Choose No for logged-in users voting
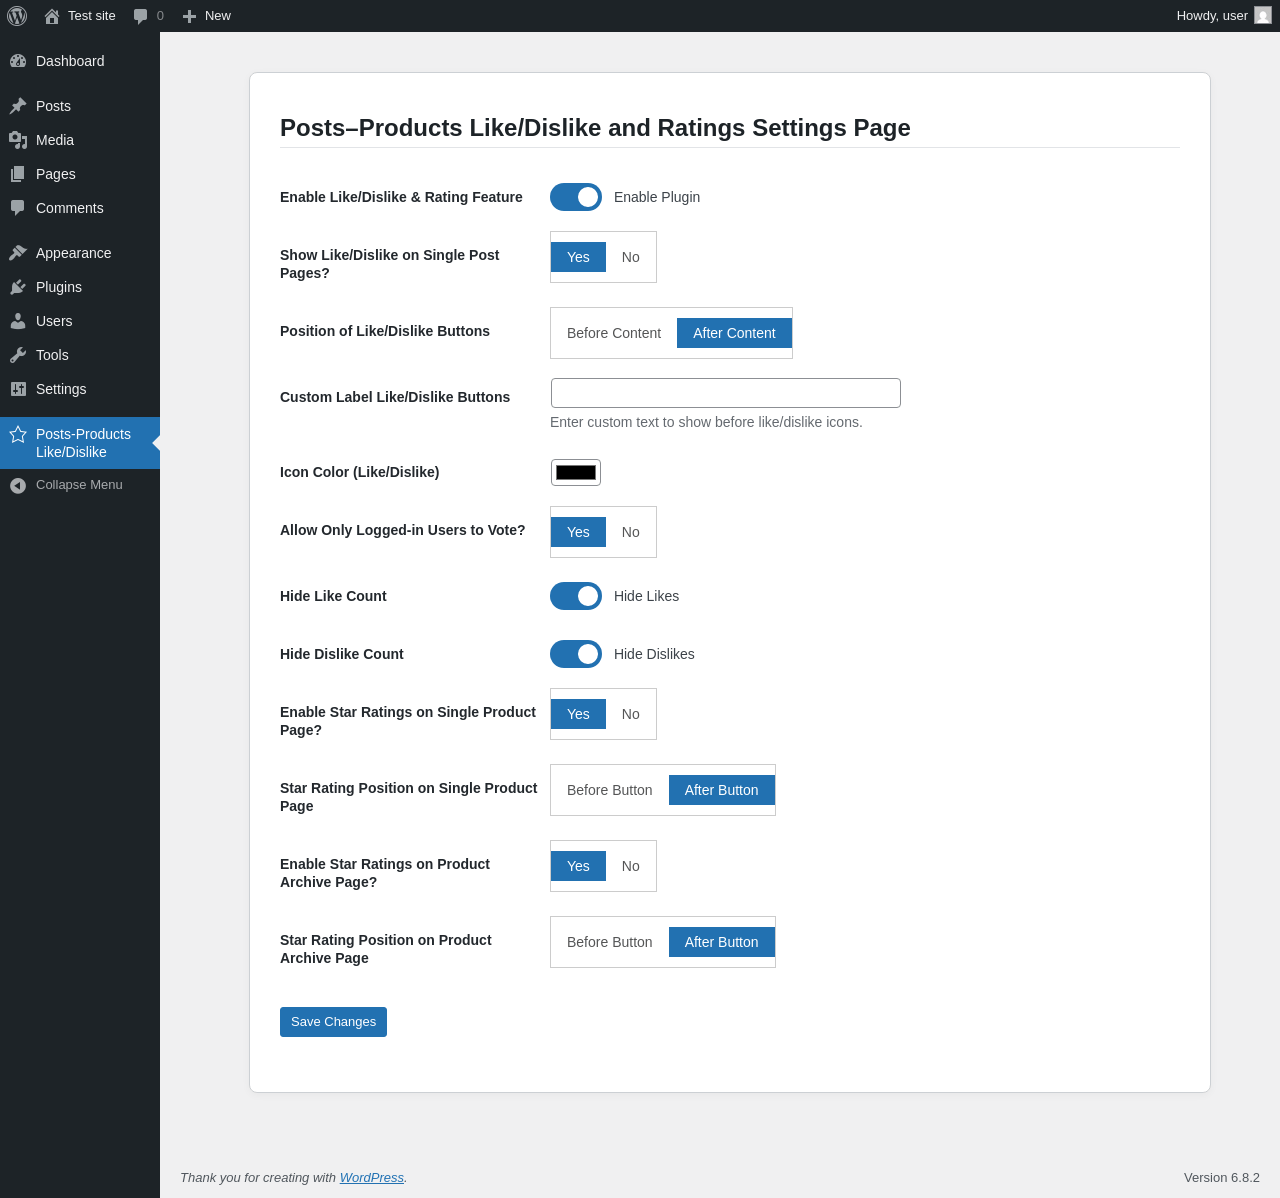The width and height of the screenshot is (1280, 1198). tap(631, 532)
